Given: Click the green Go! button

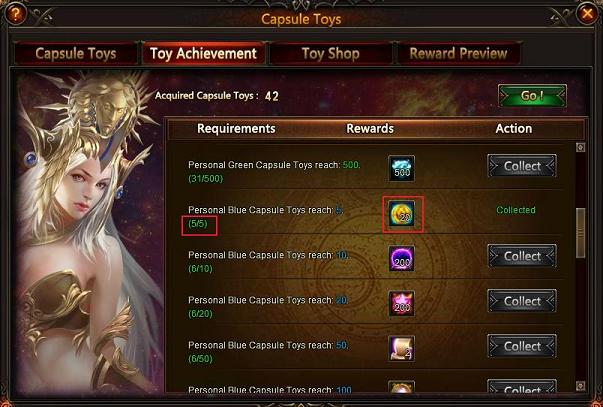Looking at the screenshot, I should pyautogui.click(x=532, y=95).
